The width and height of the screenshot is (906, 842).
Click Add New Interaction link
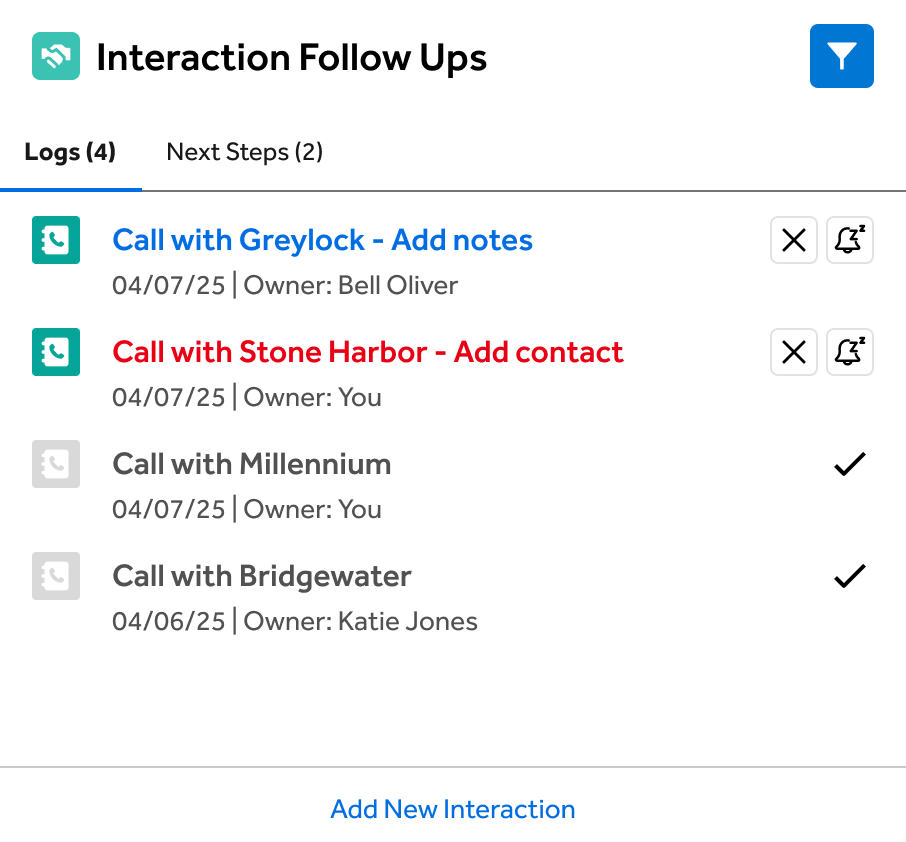click(453, 809)
